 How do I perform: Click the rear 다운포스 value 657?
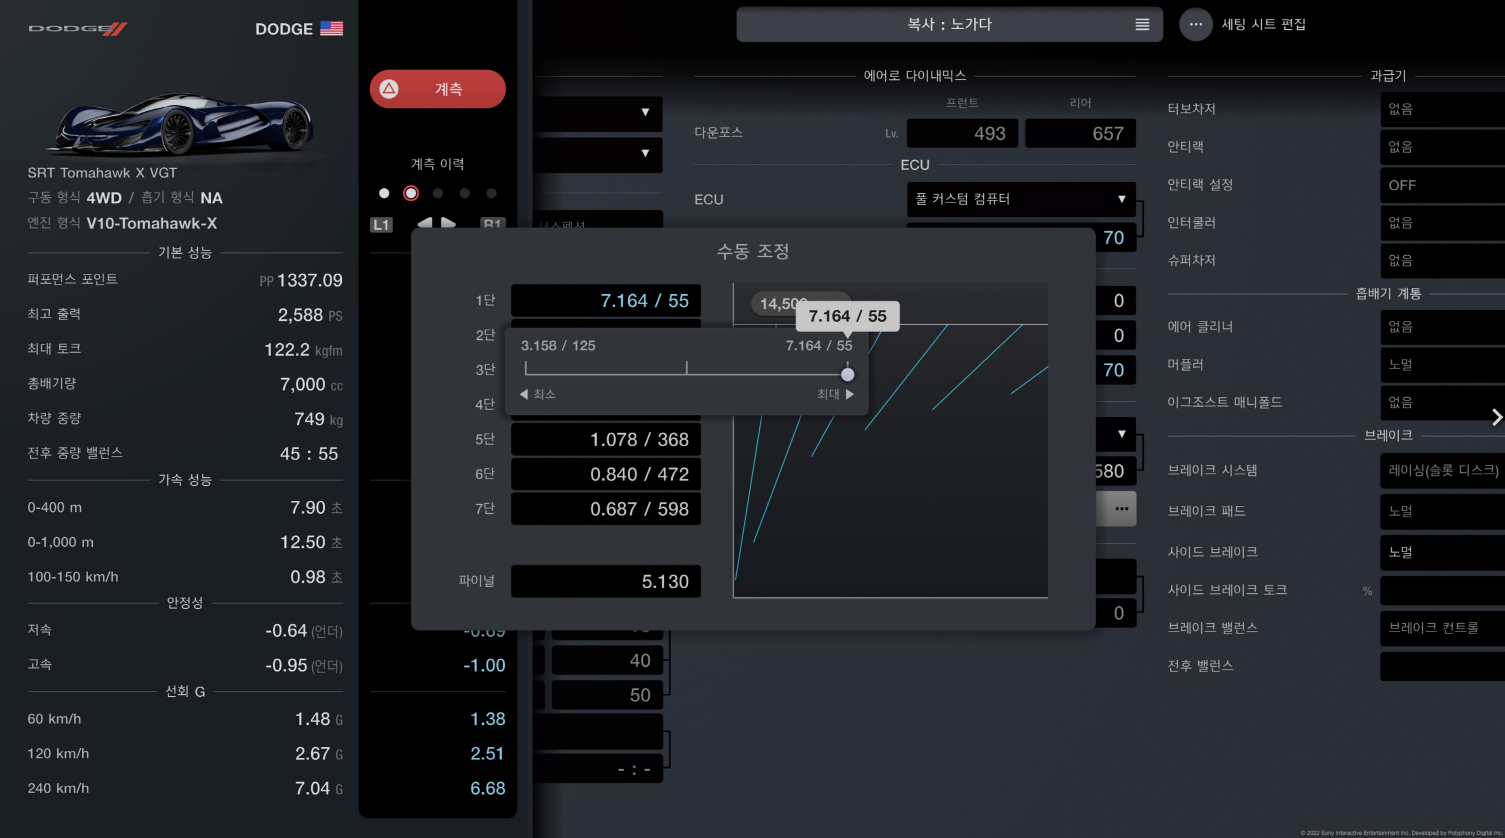pos(1080,133)
